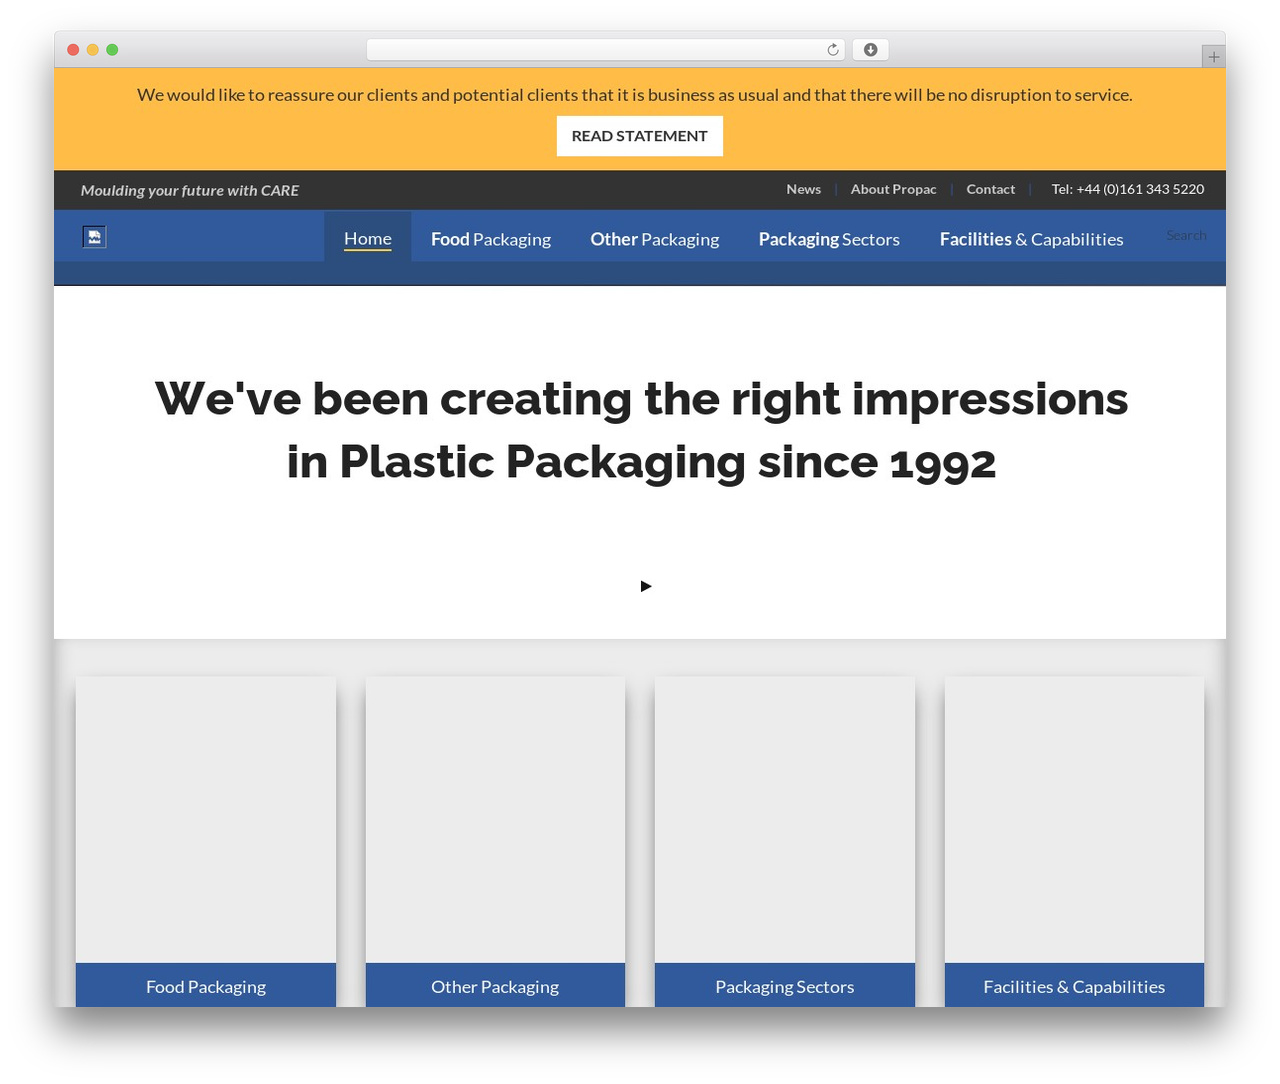Click the orange banner reassurance message text
The width and height of the screenshot is (1280, 1084).
(x=635, y=95)
